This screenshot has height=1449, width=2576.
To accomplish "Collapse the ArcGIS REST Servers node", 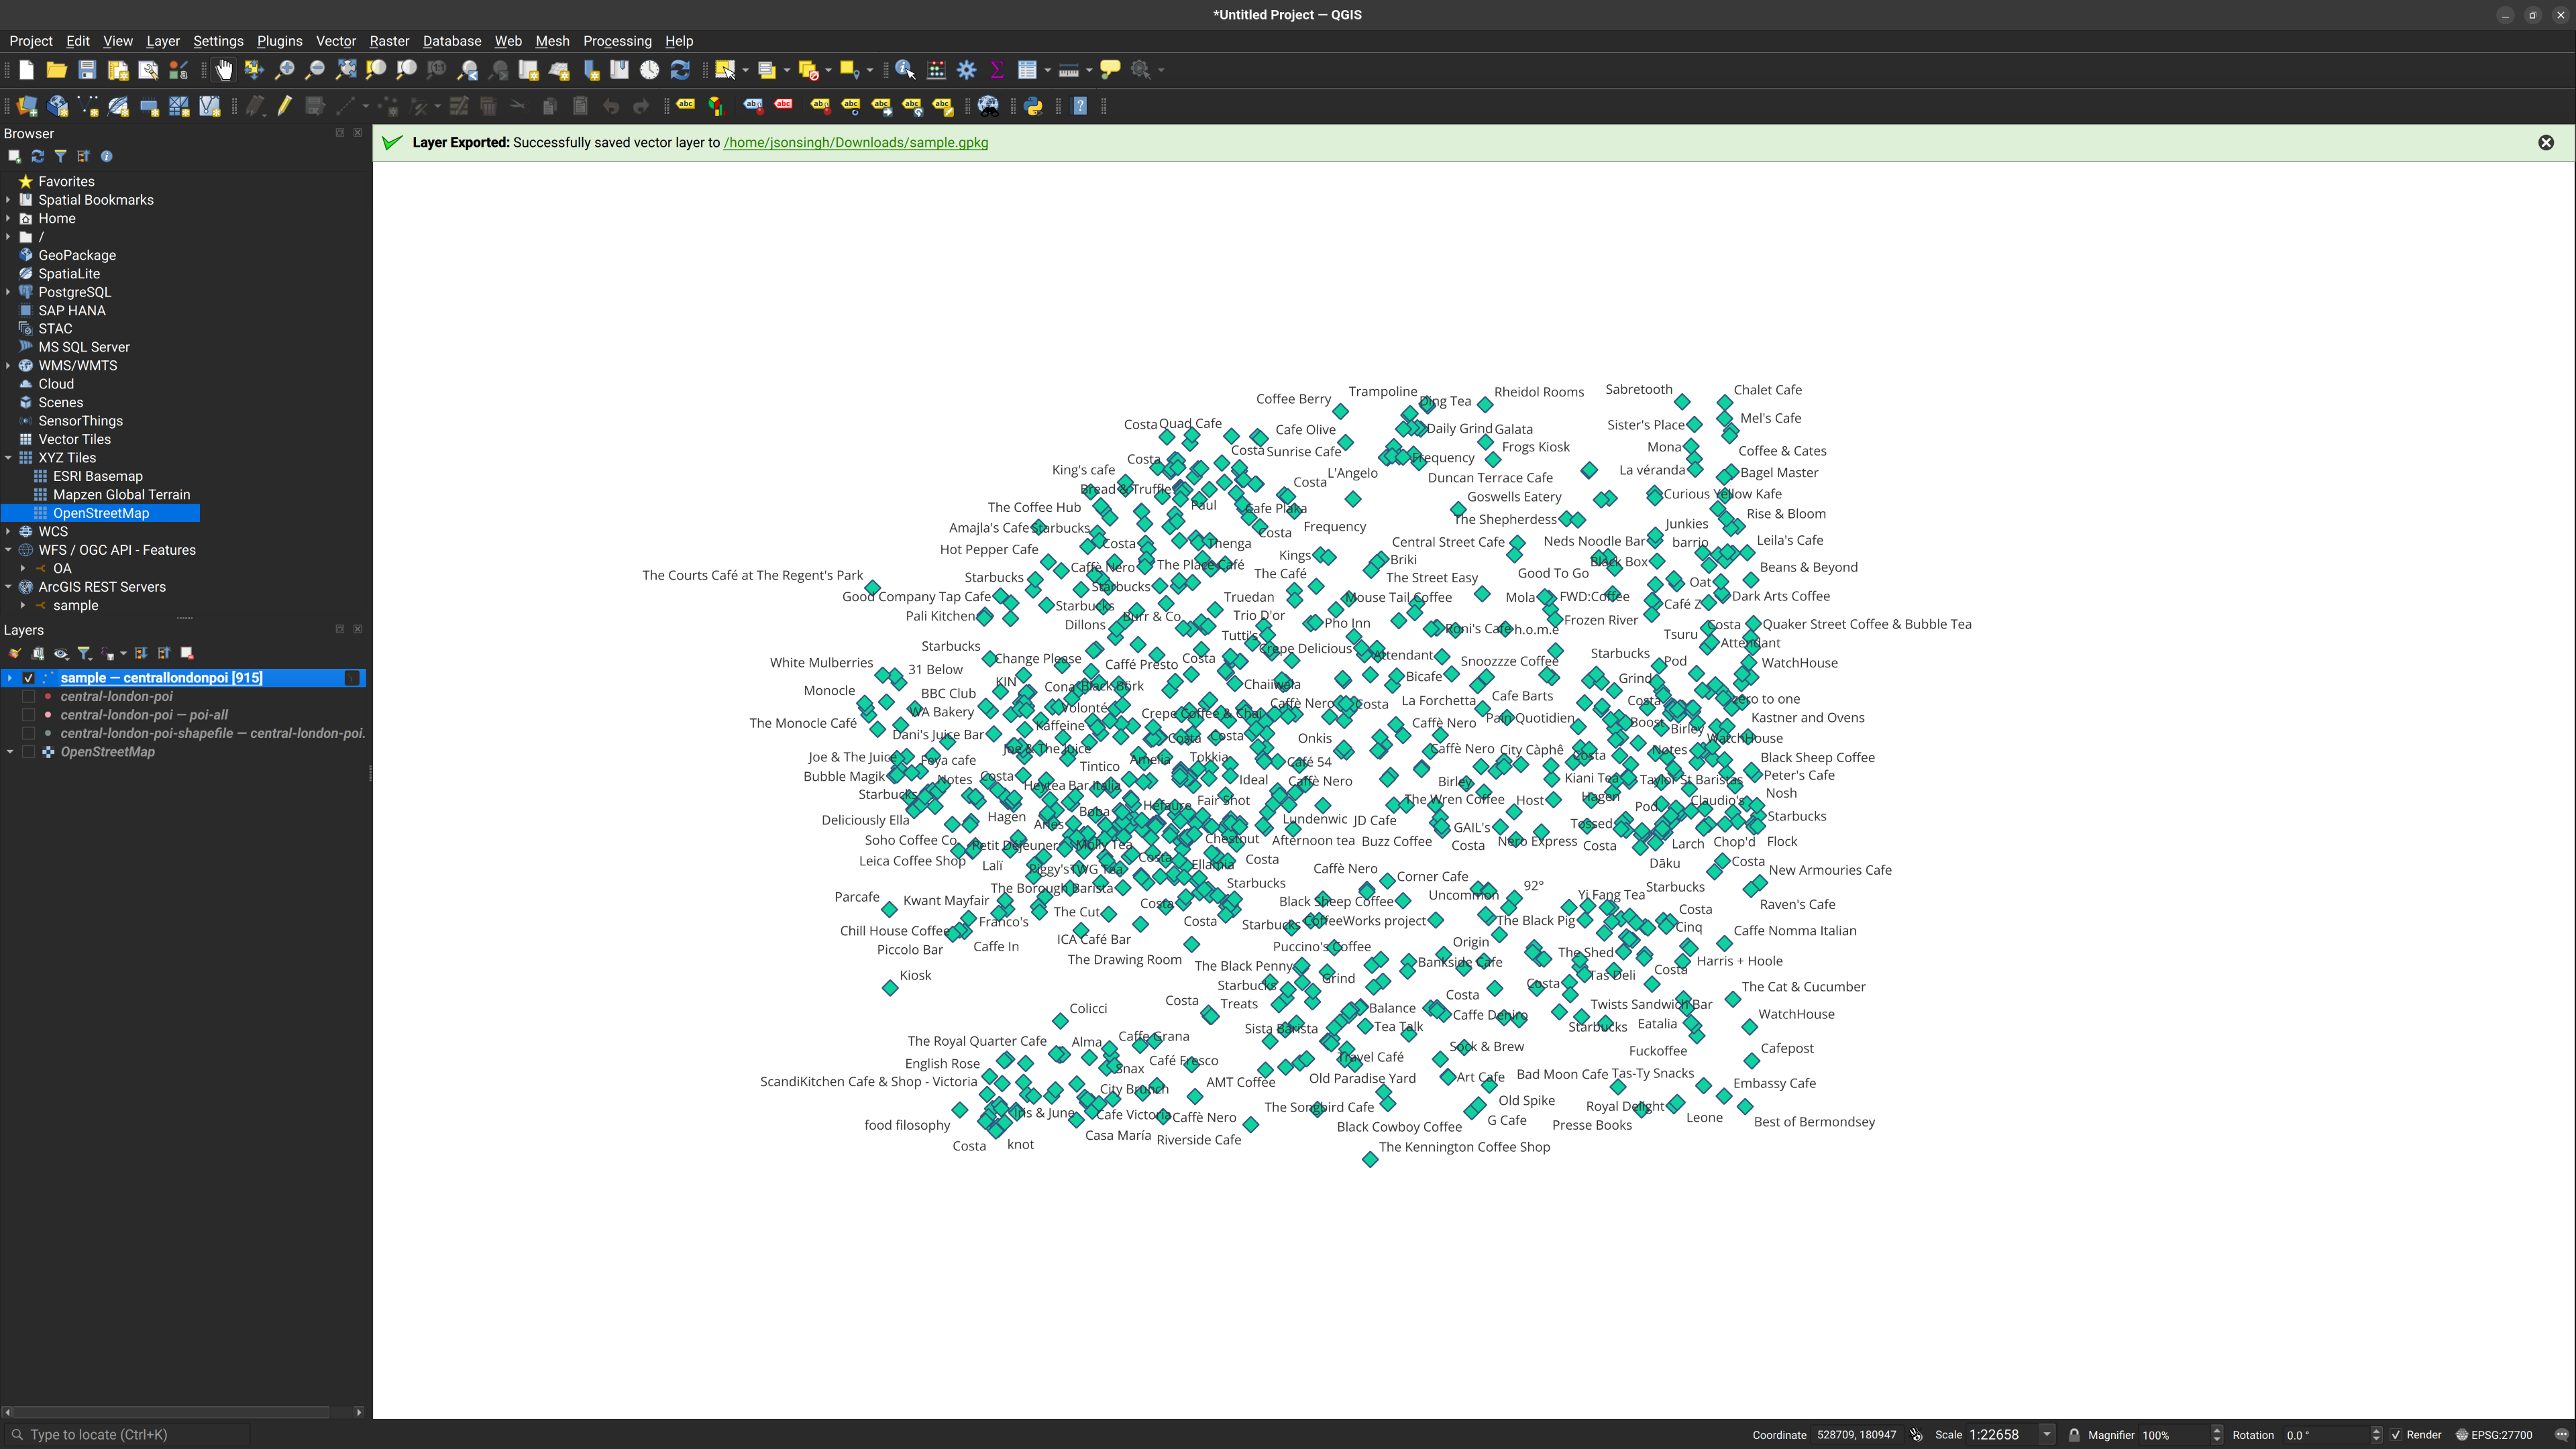I will click(9, 588).
